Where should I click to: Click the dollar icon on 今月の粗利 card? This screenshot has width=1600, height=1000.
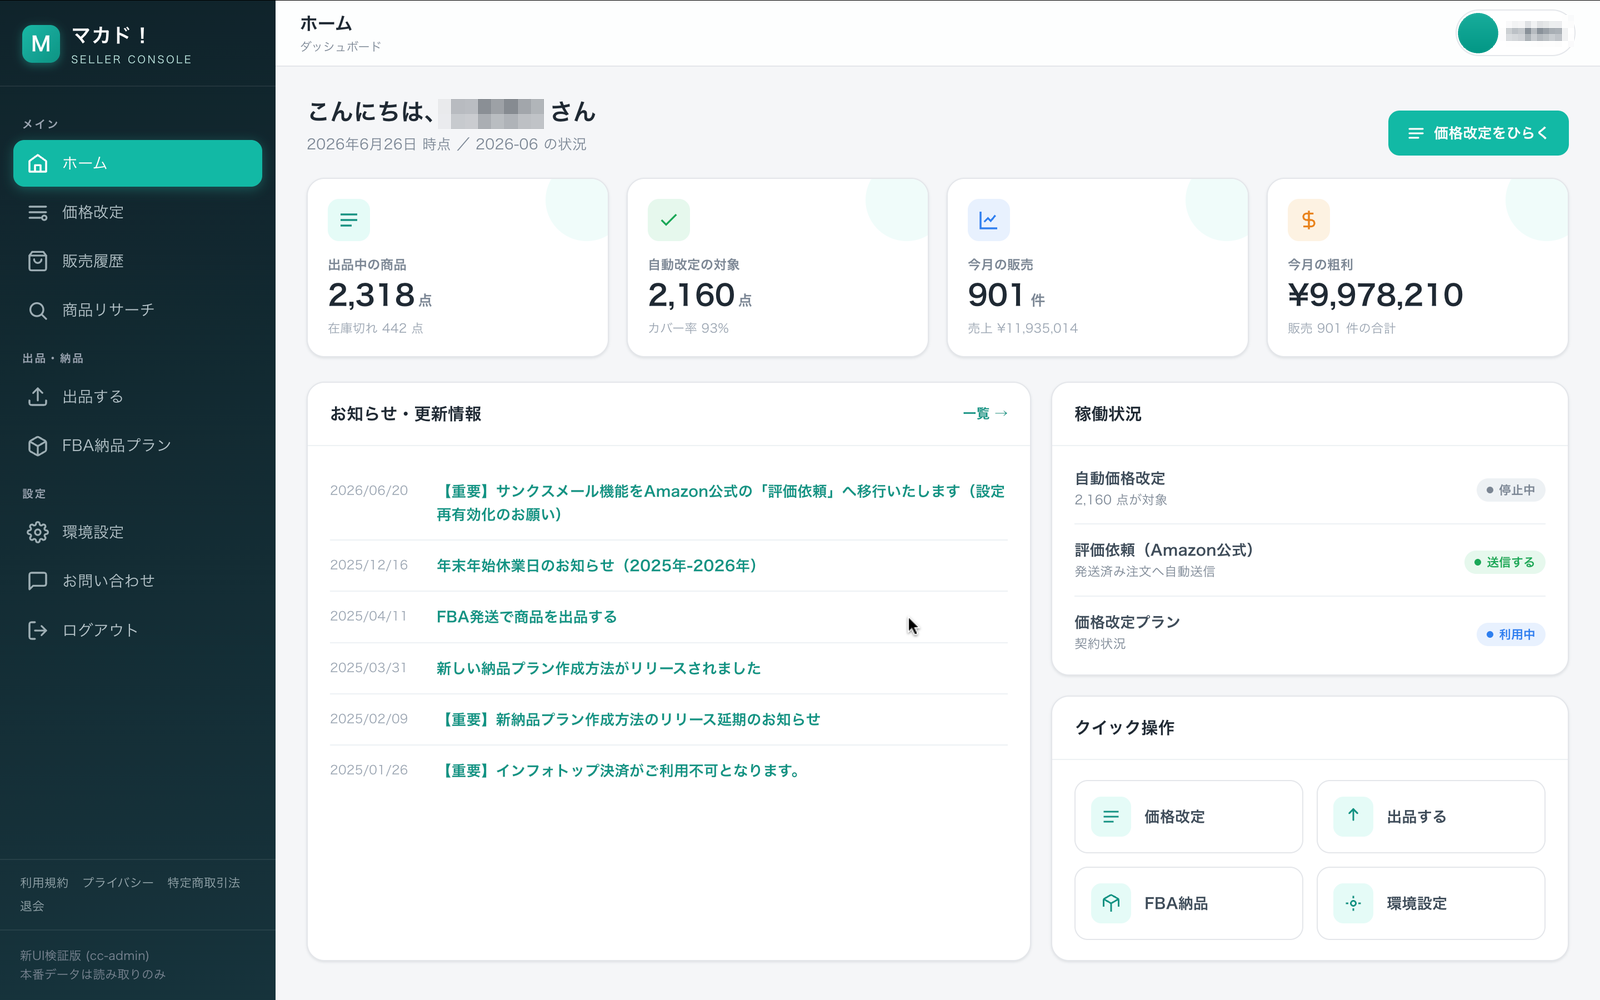(1309, 220)
